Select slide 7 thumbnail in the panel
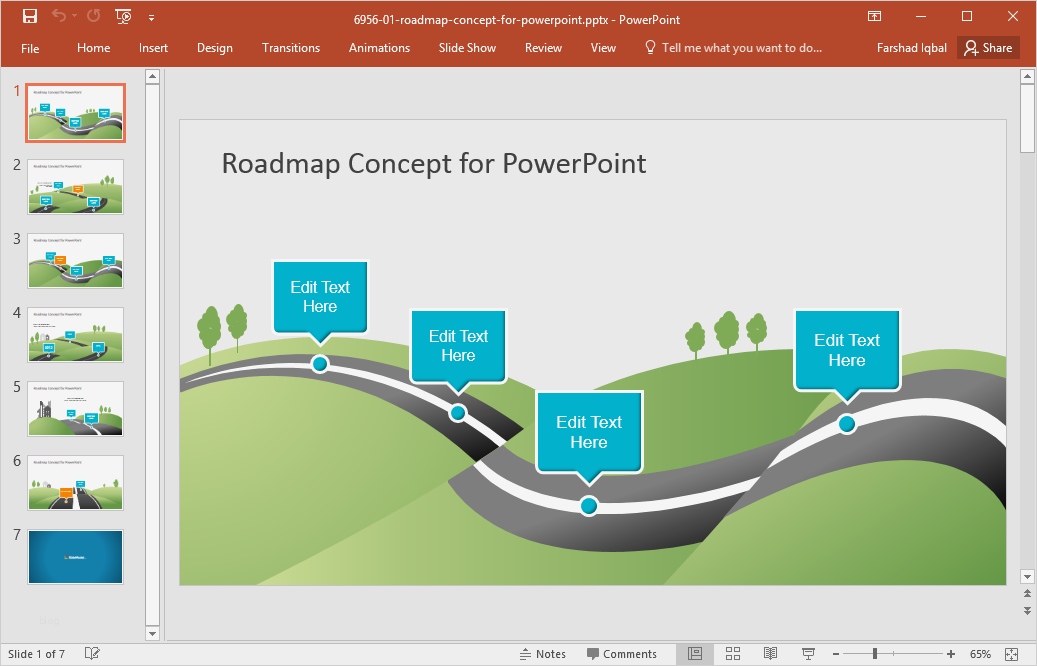The width and height of the screenshot is (1037, 666). point(75,556)
